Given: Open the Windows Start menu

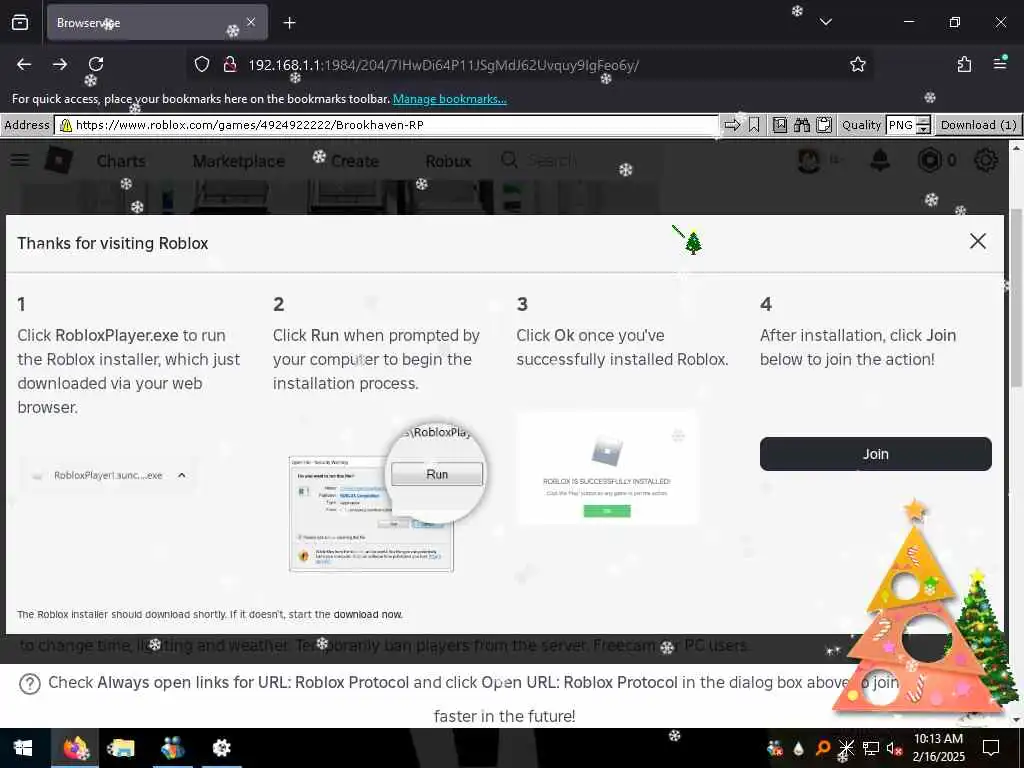Looking at the screenshot, I should pyautogui.click(x=23, y=748).
